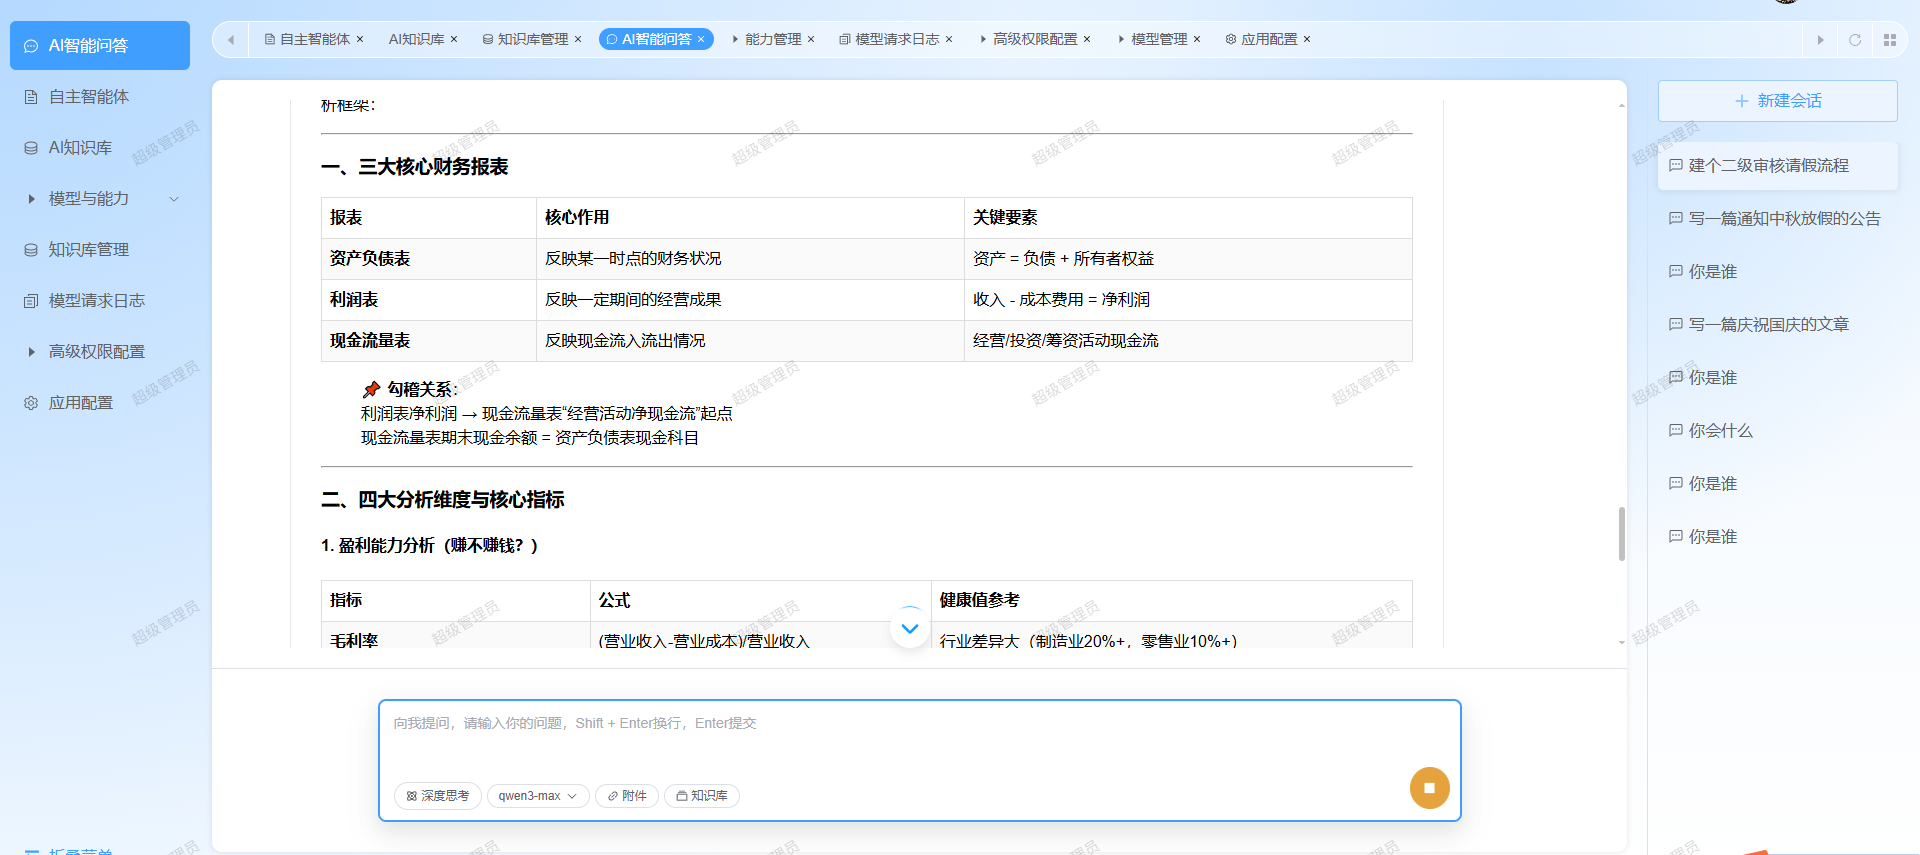Open conversation 写一篇庆祝国庆的文章

point(1778,325)
